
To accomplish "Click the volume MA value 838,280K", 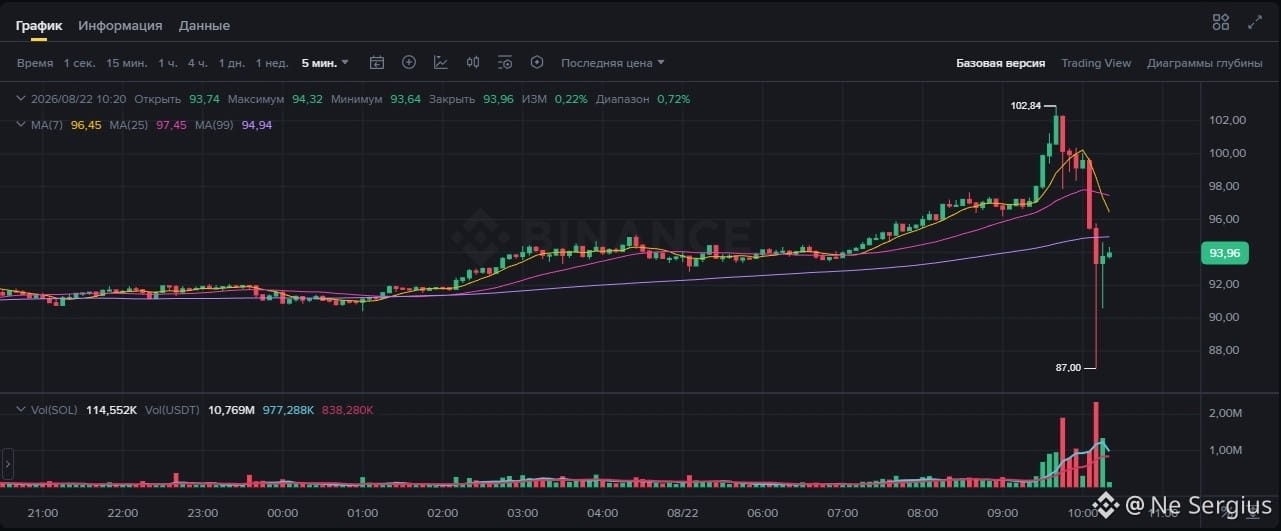I will pyautogui.click(x=349, y=410).
